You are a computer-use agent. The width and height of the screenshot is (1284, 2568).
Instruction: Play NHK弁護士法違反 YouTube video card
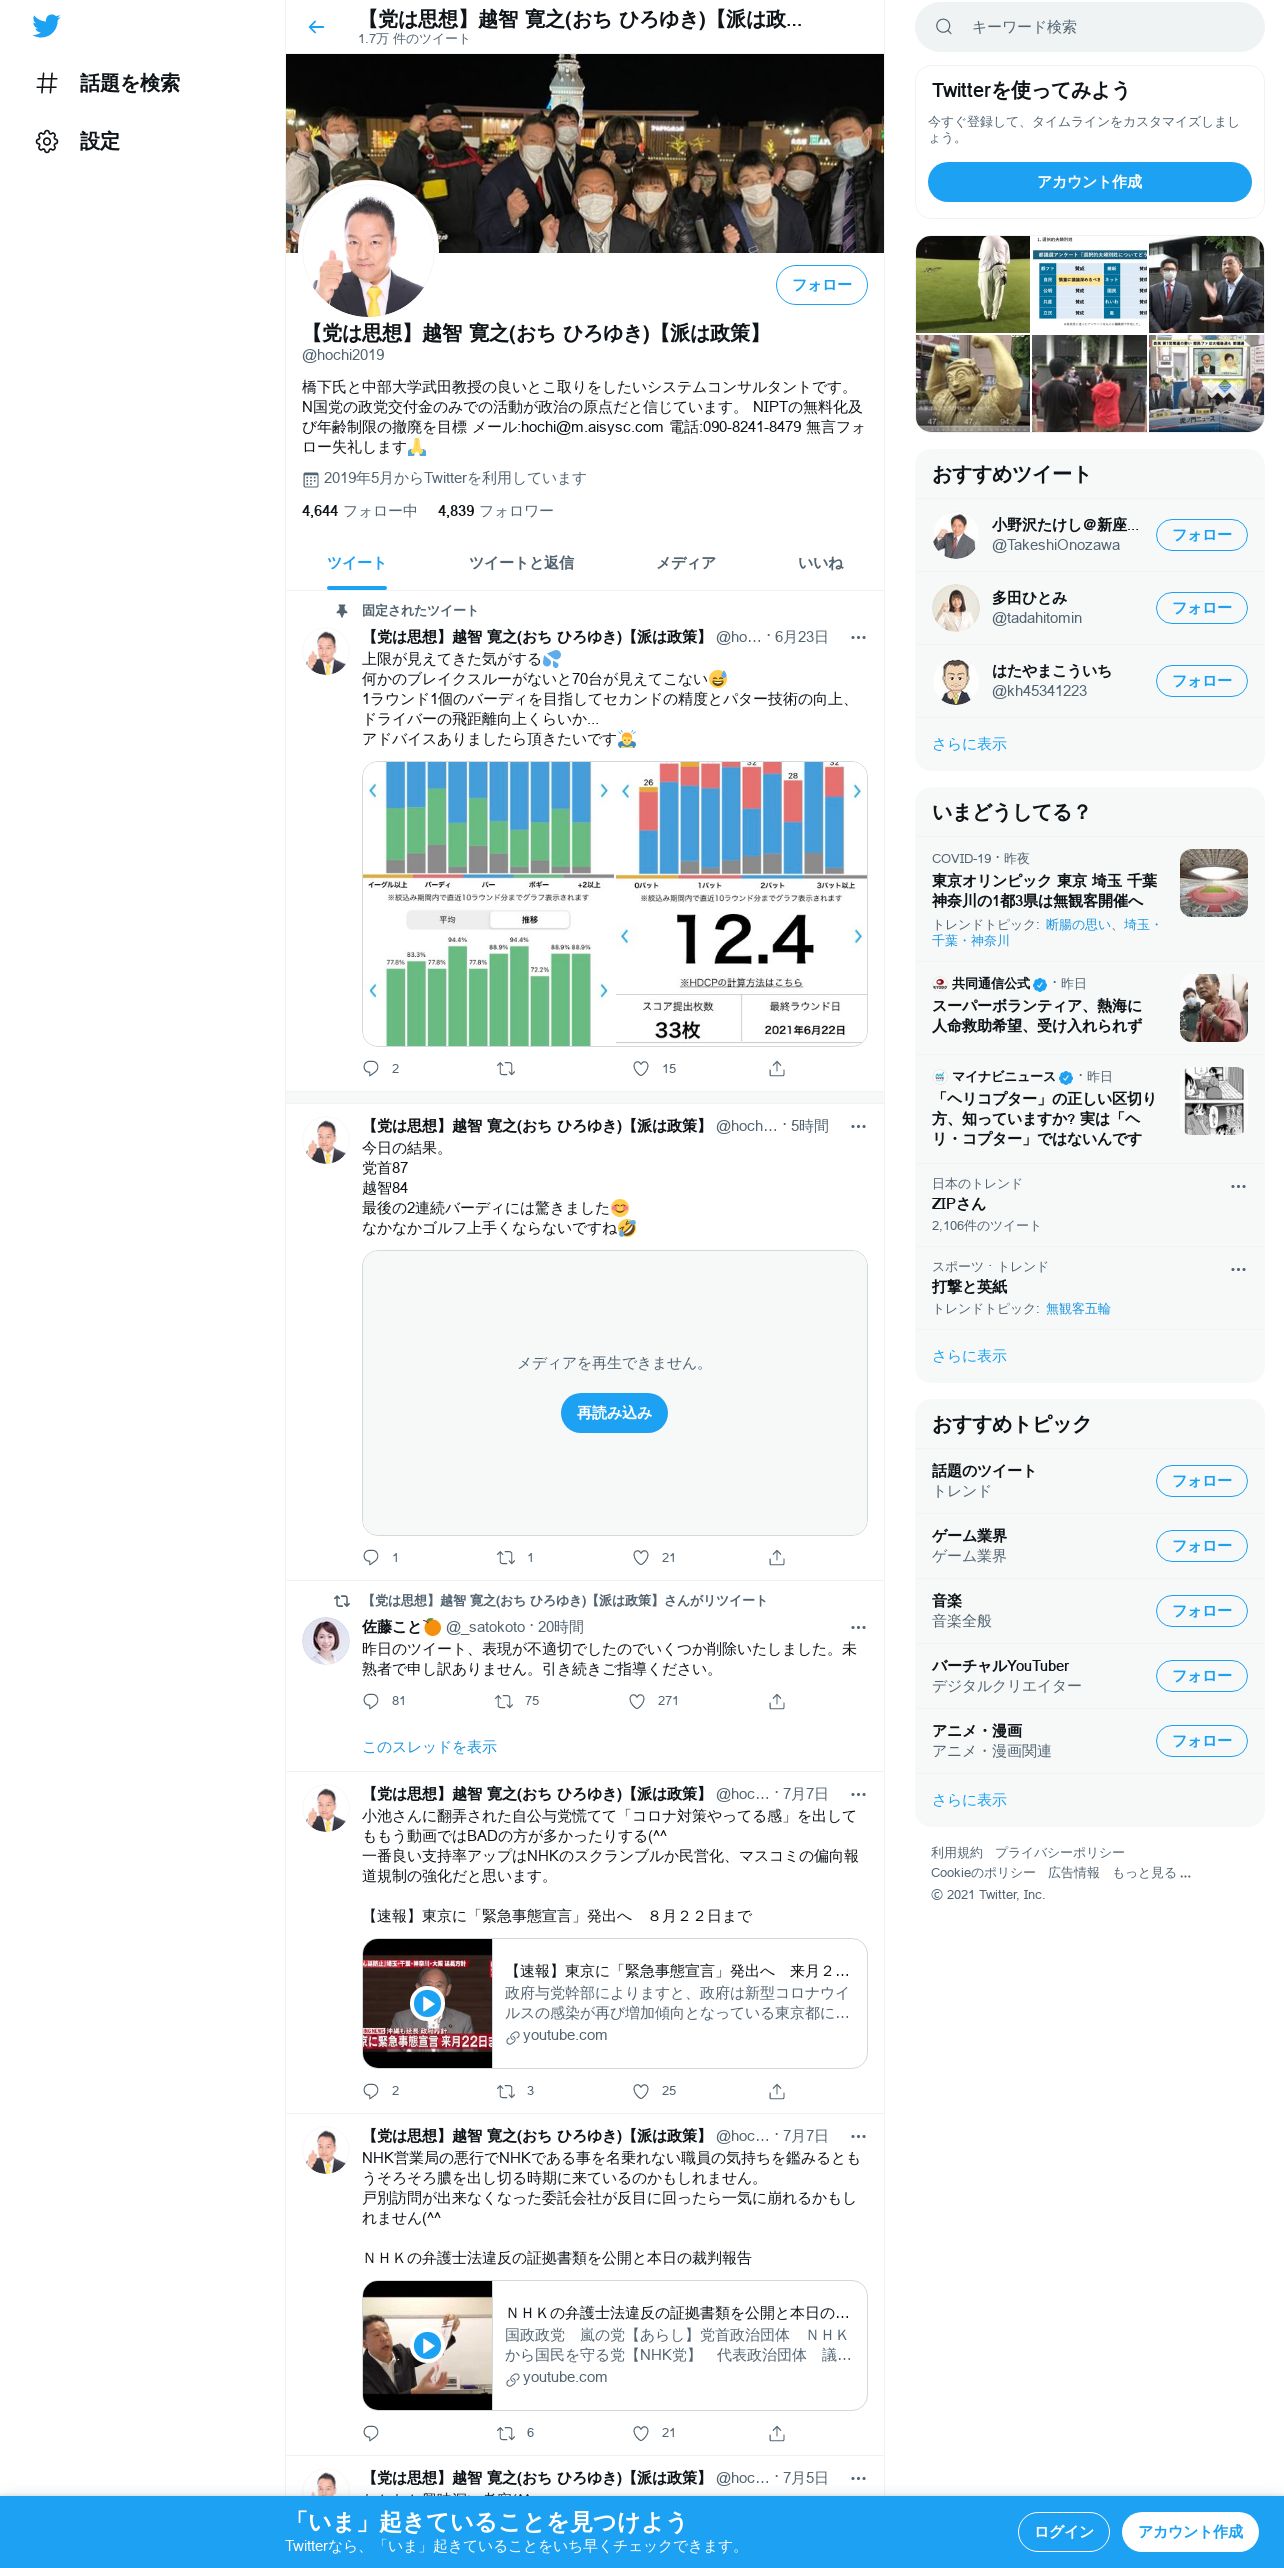(x=427, y=2345)
